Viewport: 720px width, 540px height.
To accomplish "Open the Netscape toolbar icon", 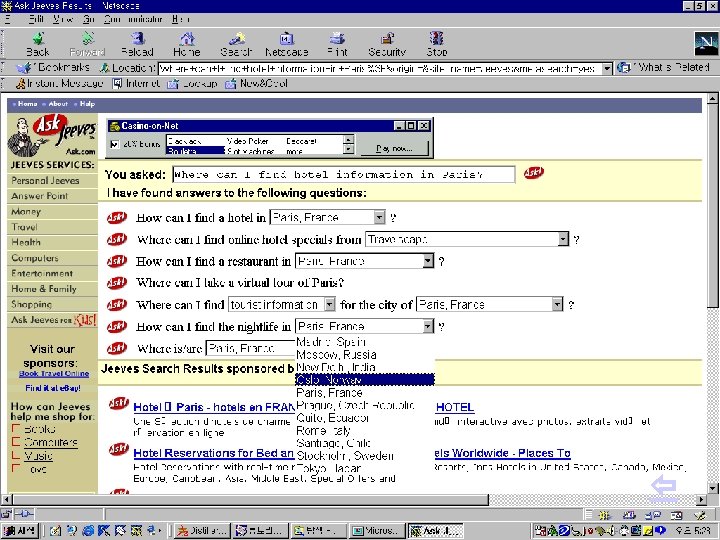I will point(287,45).
